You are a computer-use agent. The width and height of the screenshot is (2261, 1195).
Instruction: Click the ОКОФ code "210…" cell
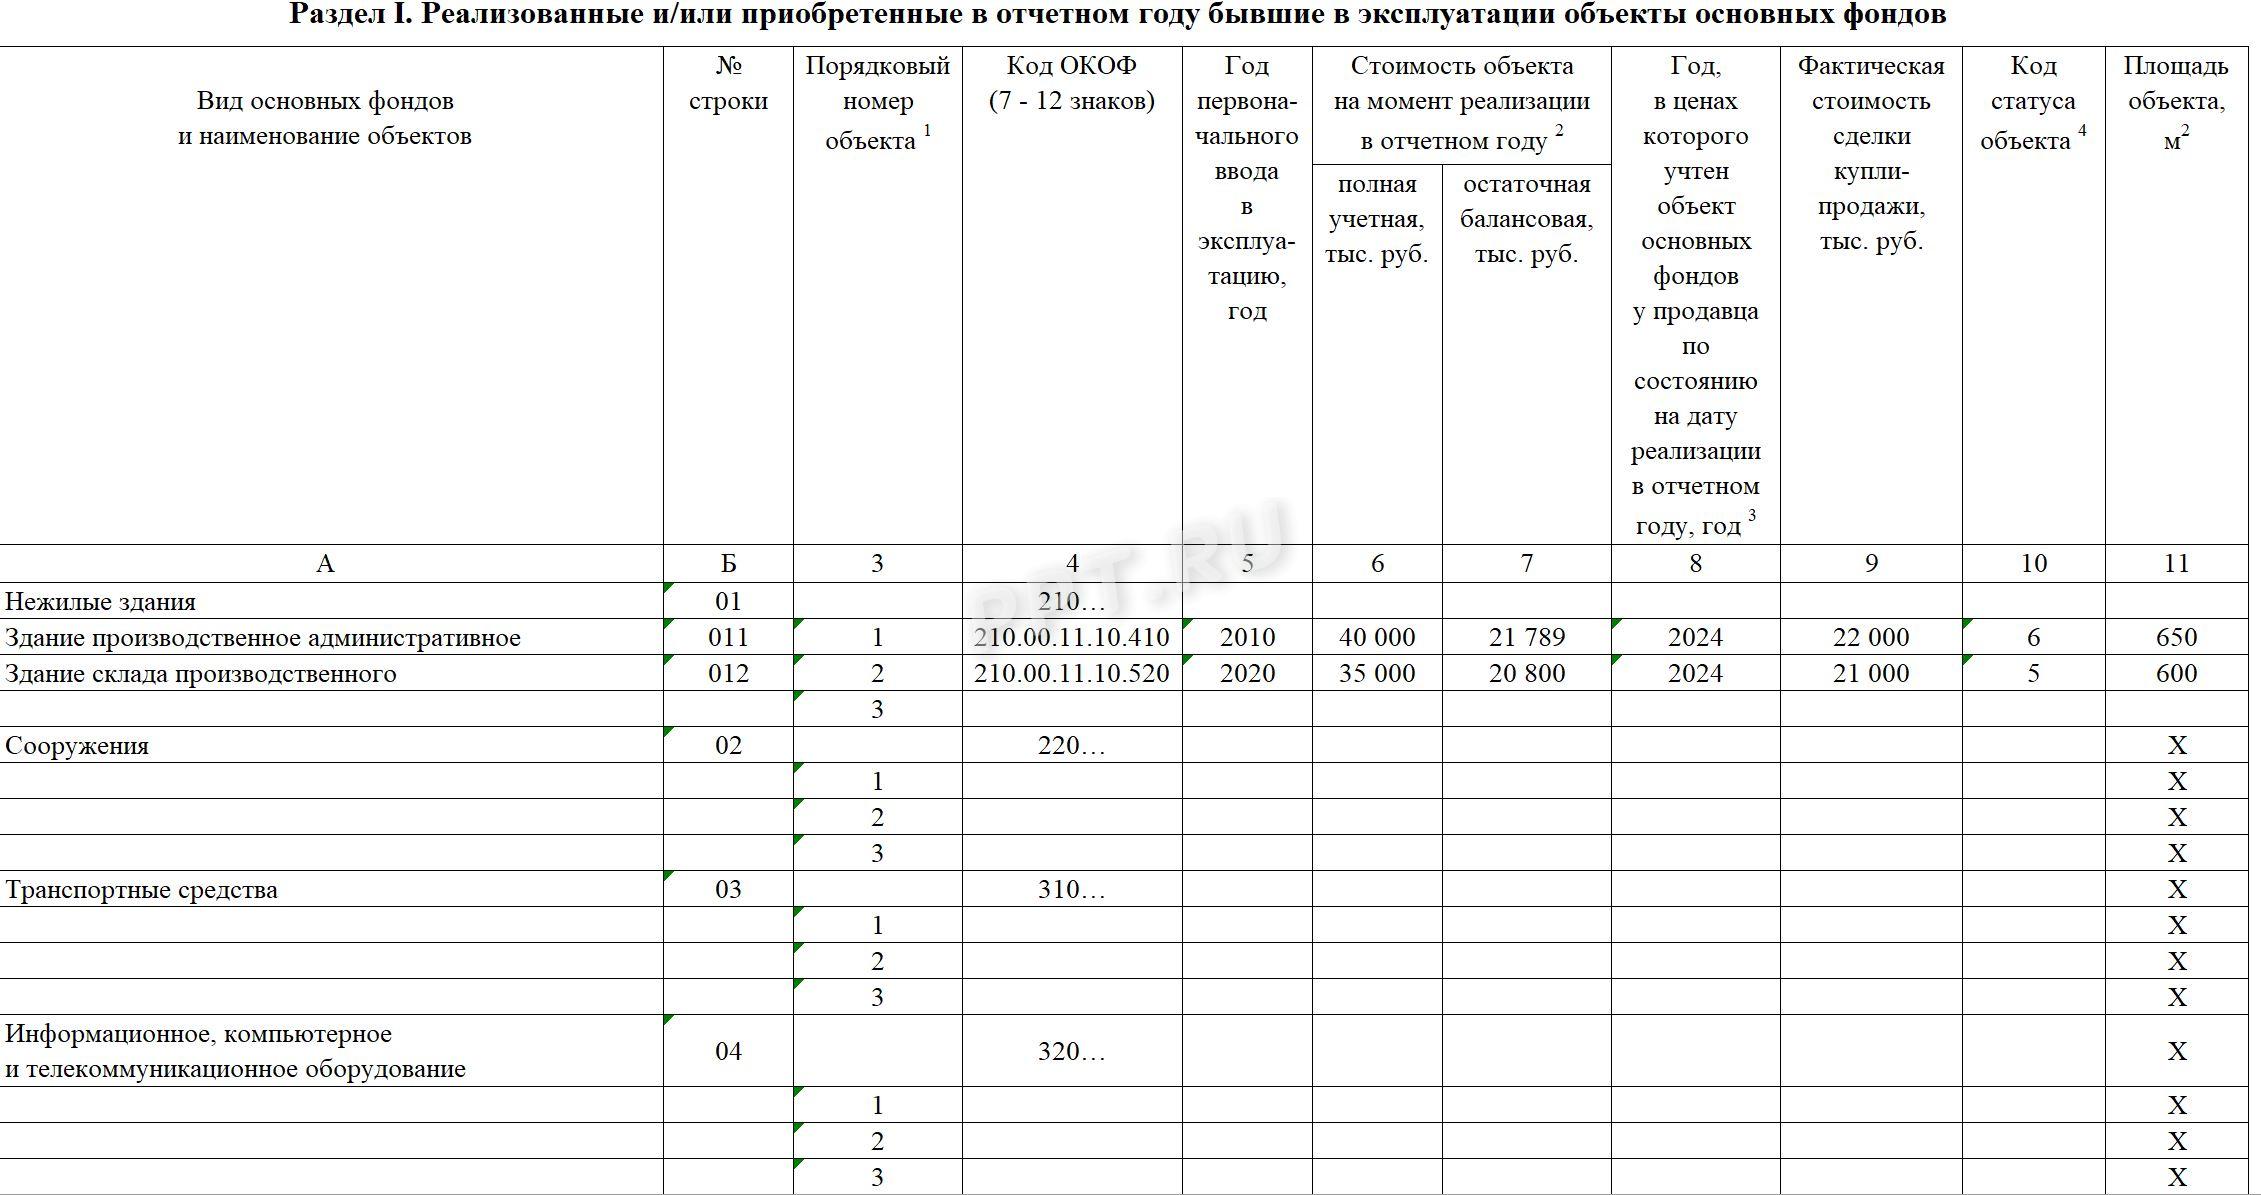click(x=1072, y=602)
